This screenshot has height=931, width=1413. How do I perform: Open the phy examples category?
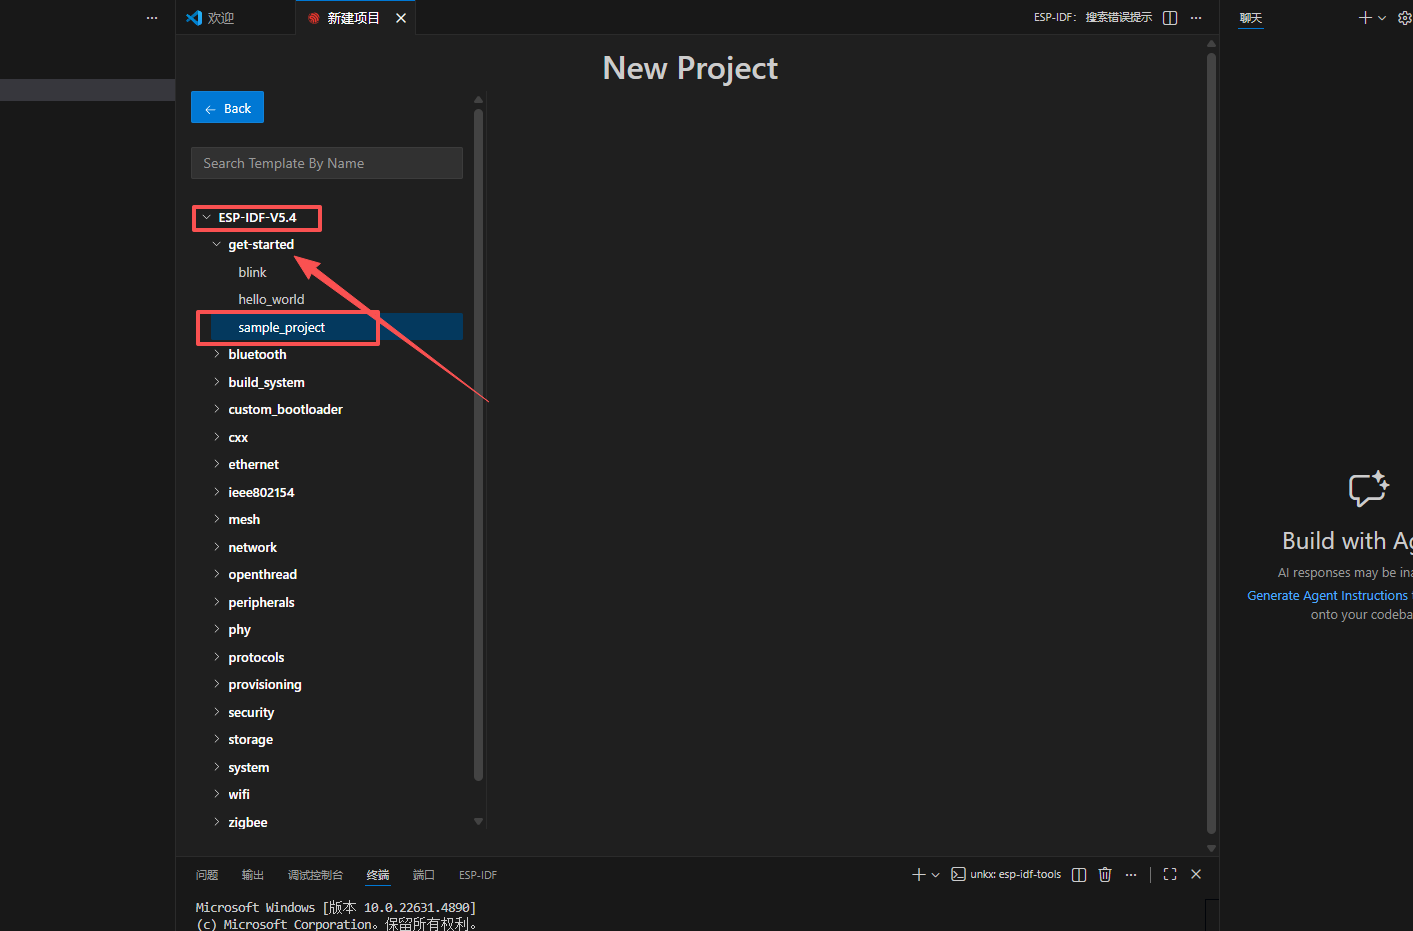239,629
